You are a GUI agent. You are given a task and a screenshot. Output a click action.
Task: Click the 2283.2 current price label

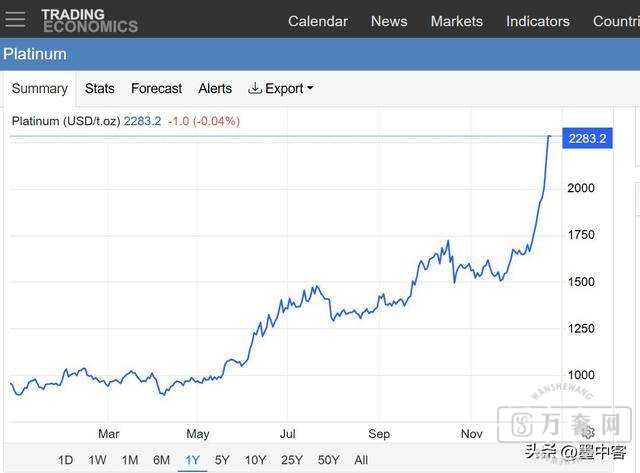point(587,138)
